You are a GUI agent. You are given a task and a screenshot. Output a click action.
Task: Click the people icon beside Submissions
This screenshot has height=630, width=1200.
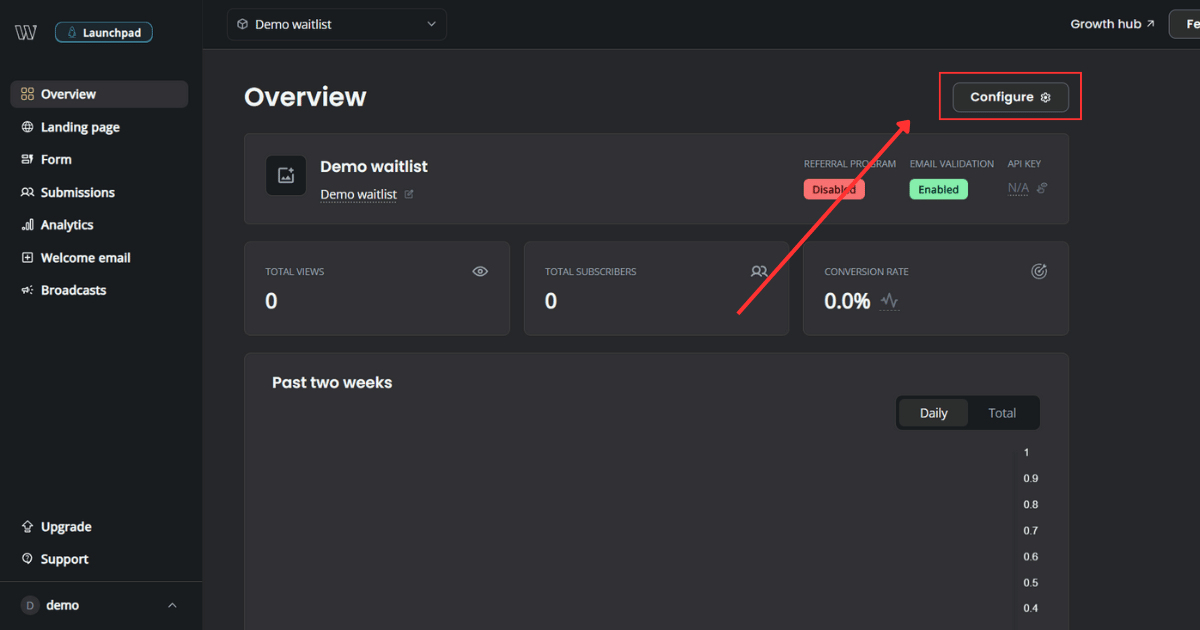click(27, 192)
